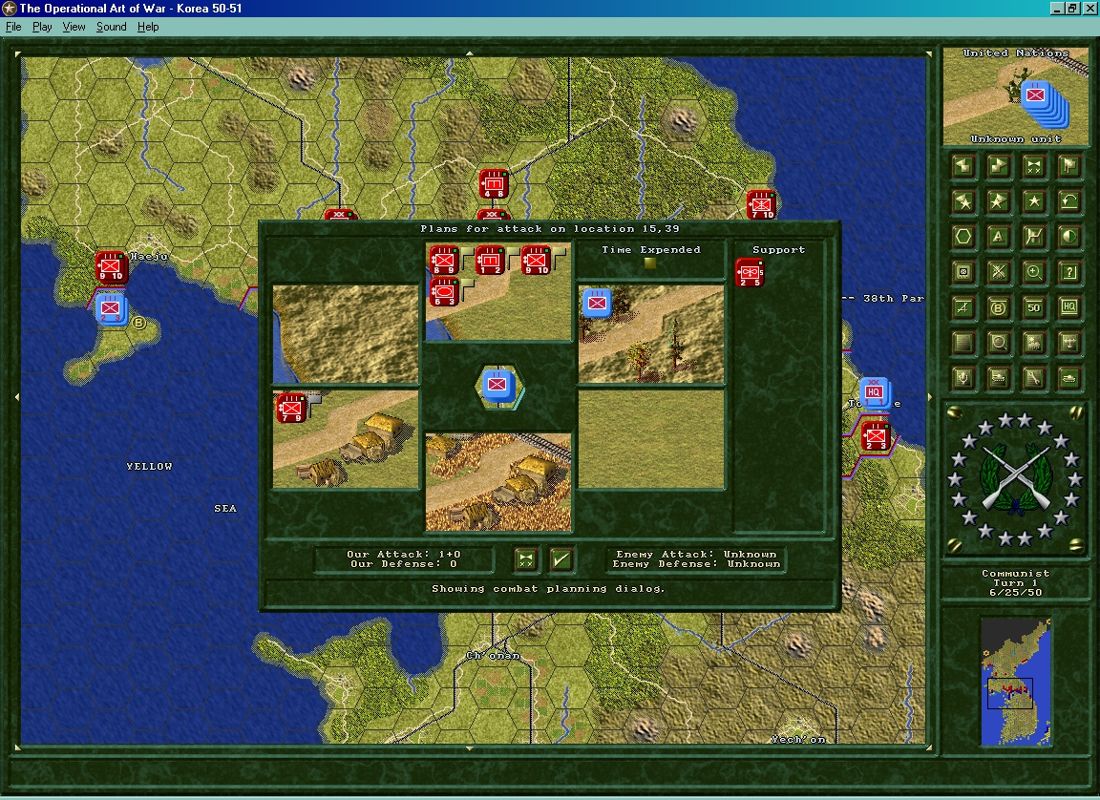Image resolution: width=1100 pixels, height=800 pixels.
Task: Click the wrench icon in the sidebar
Action: point(1032,377)
